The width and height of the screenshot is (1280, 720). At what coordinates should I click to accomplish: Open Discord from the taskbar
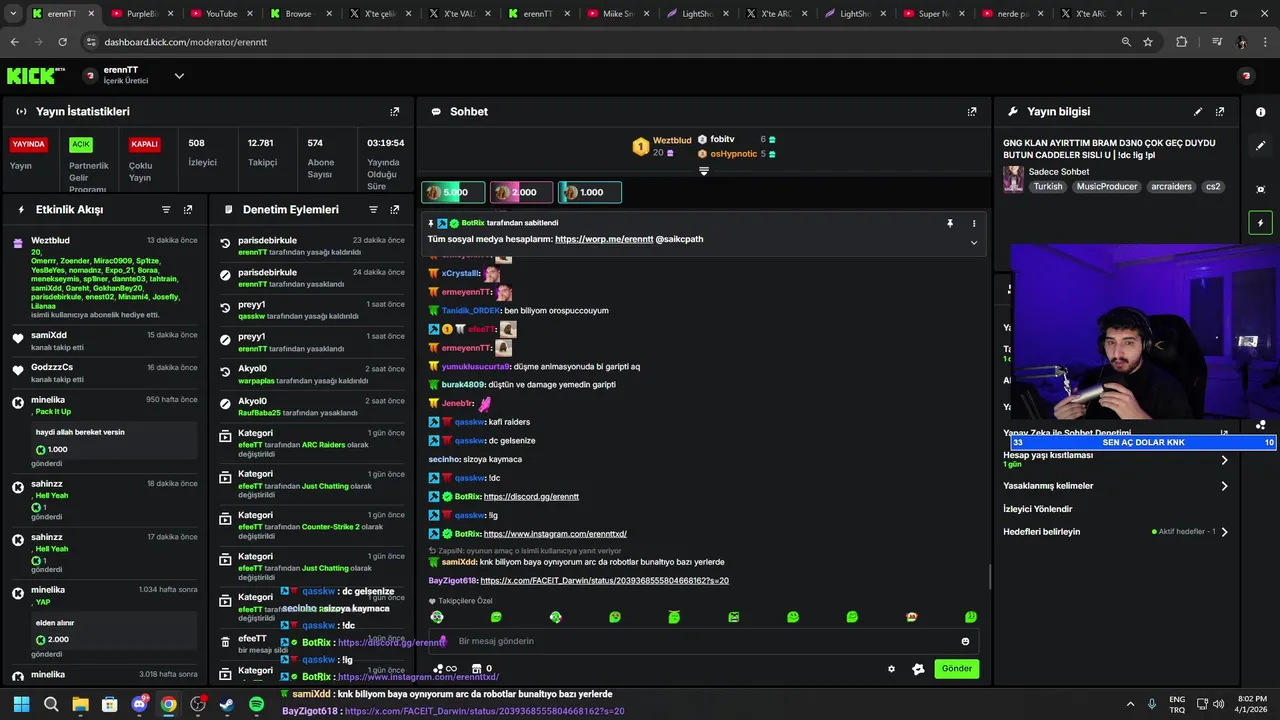click(139, 704)
